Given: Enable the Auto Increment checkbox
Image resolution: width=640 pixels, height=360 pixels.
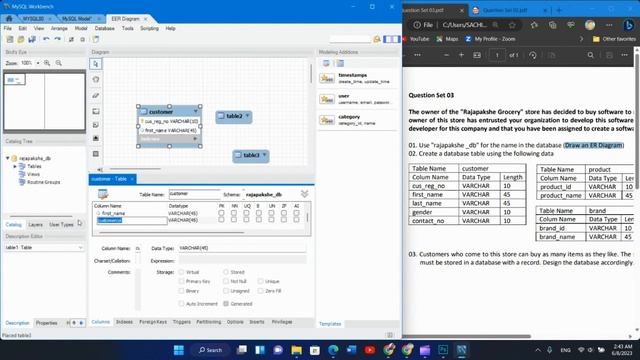Looking at the screenshot, I should point(181,304).
